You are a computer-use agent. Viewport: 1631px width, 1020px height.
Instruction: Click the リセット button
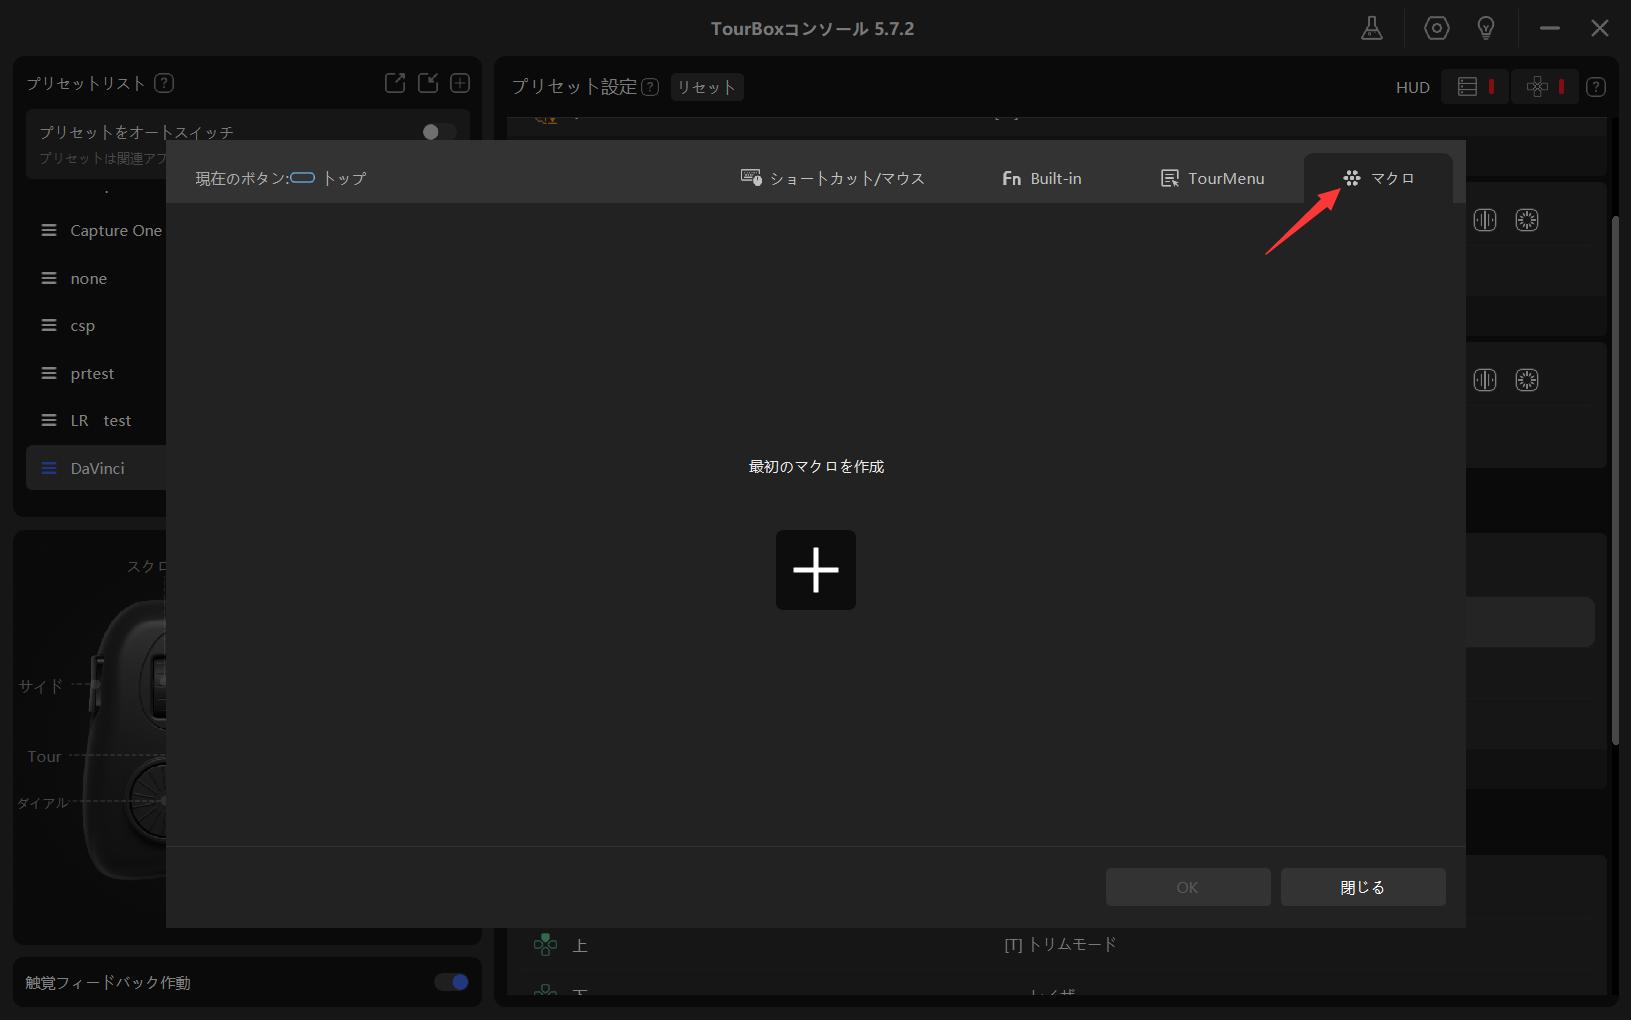[706, 87]
